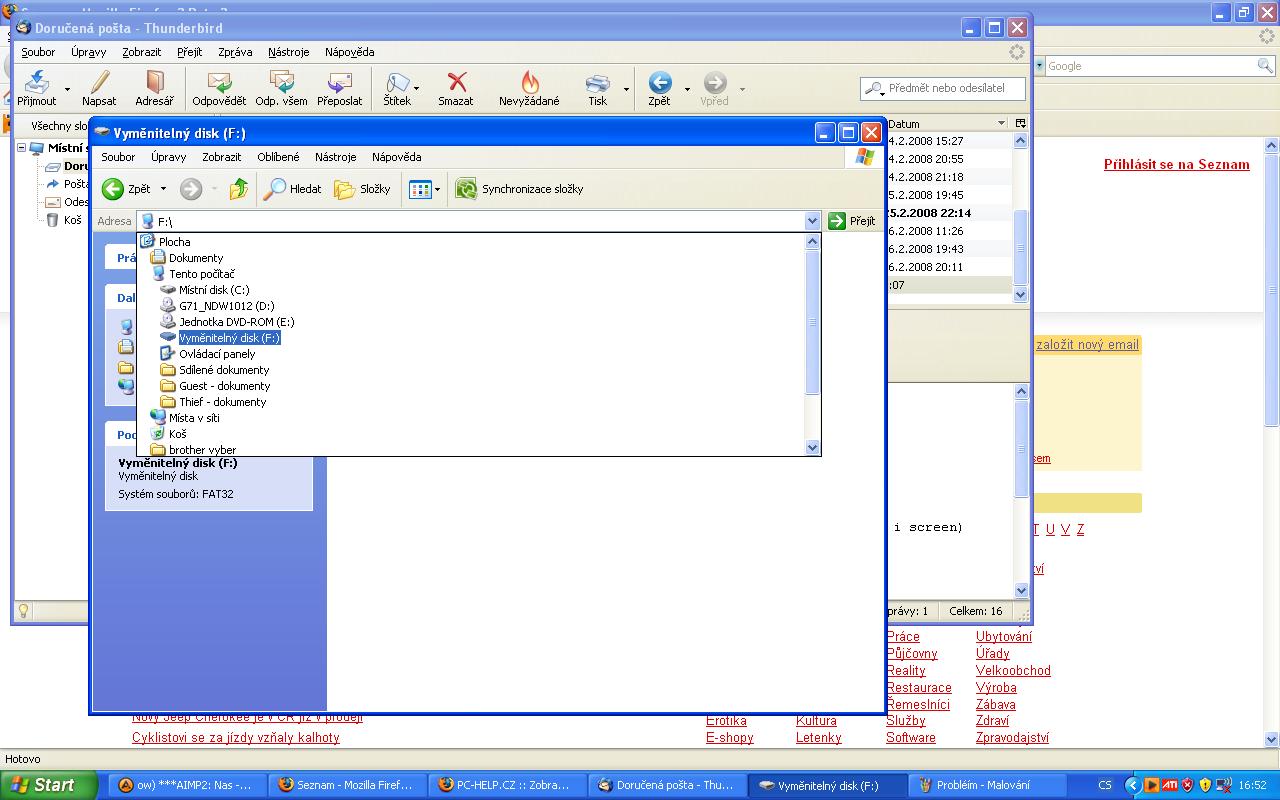1280x800 pixels.
Task: Click the Přejít go button
Action: (852, 221)
